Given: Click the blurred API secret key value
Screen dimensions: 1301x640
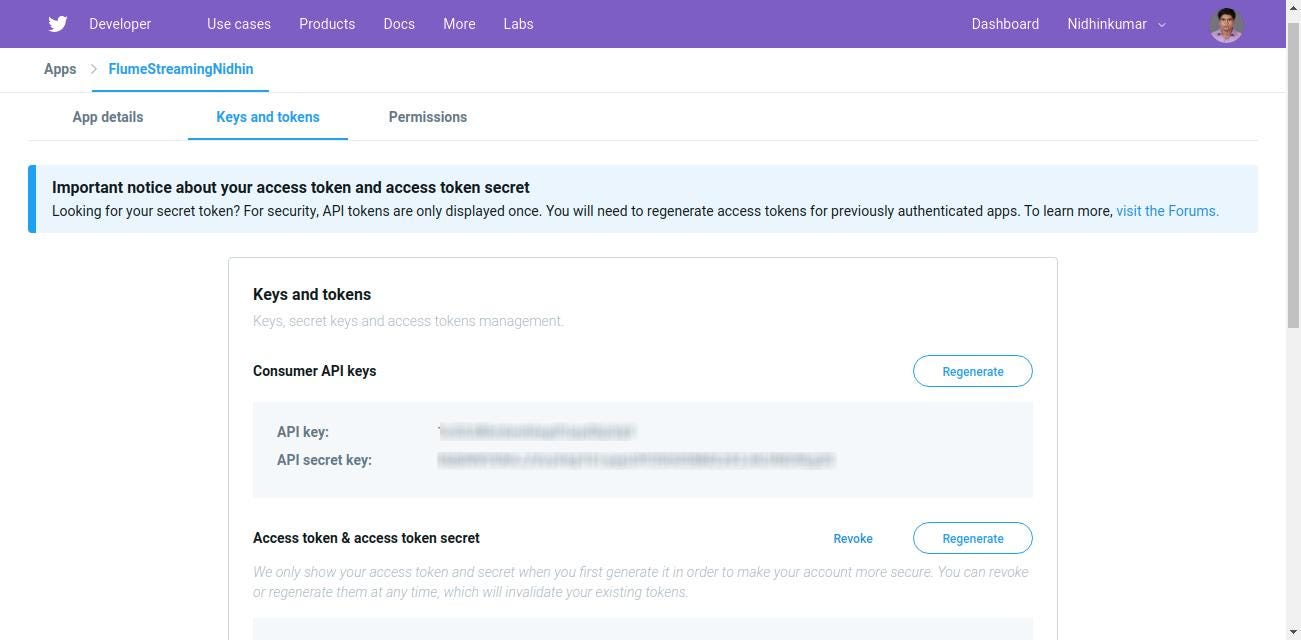Looking at the screenshot, I should (x=636, y=460).
